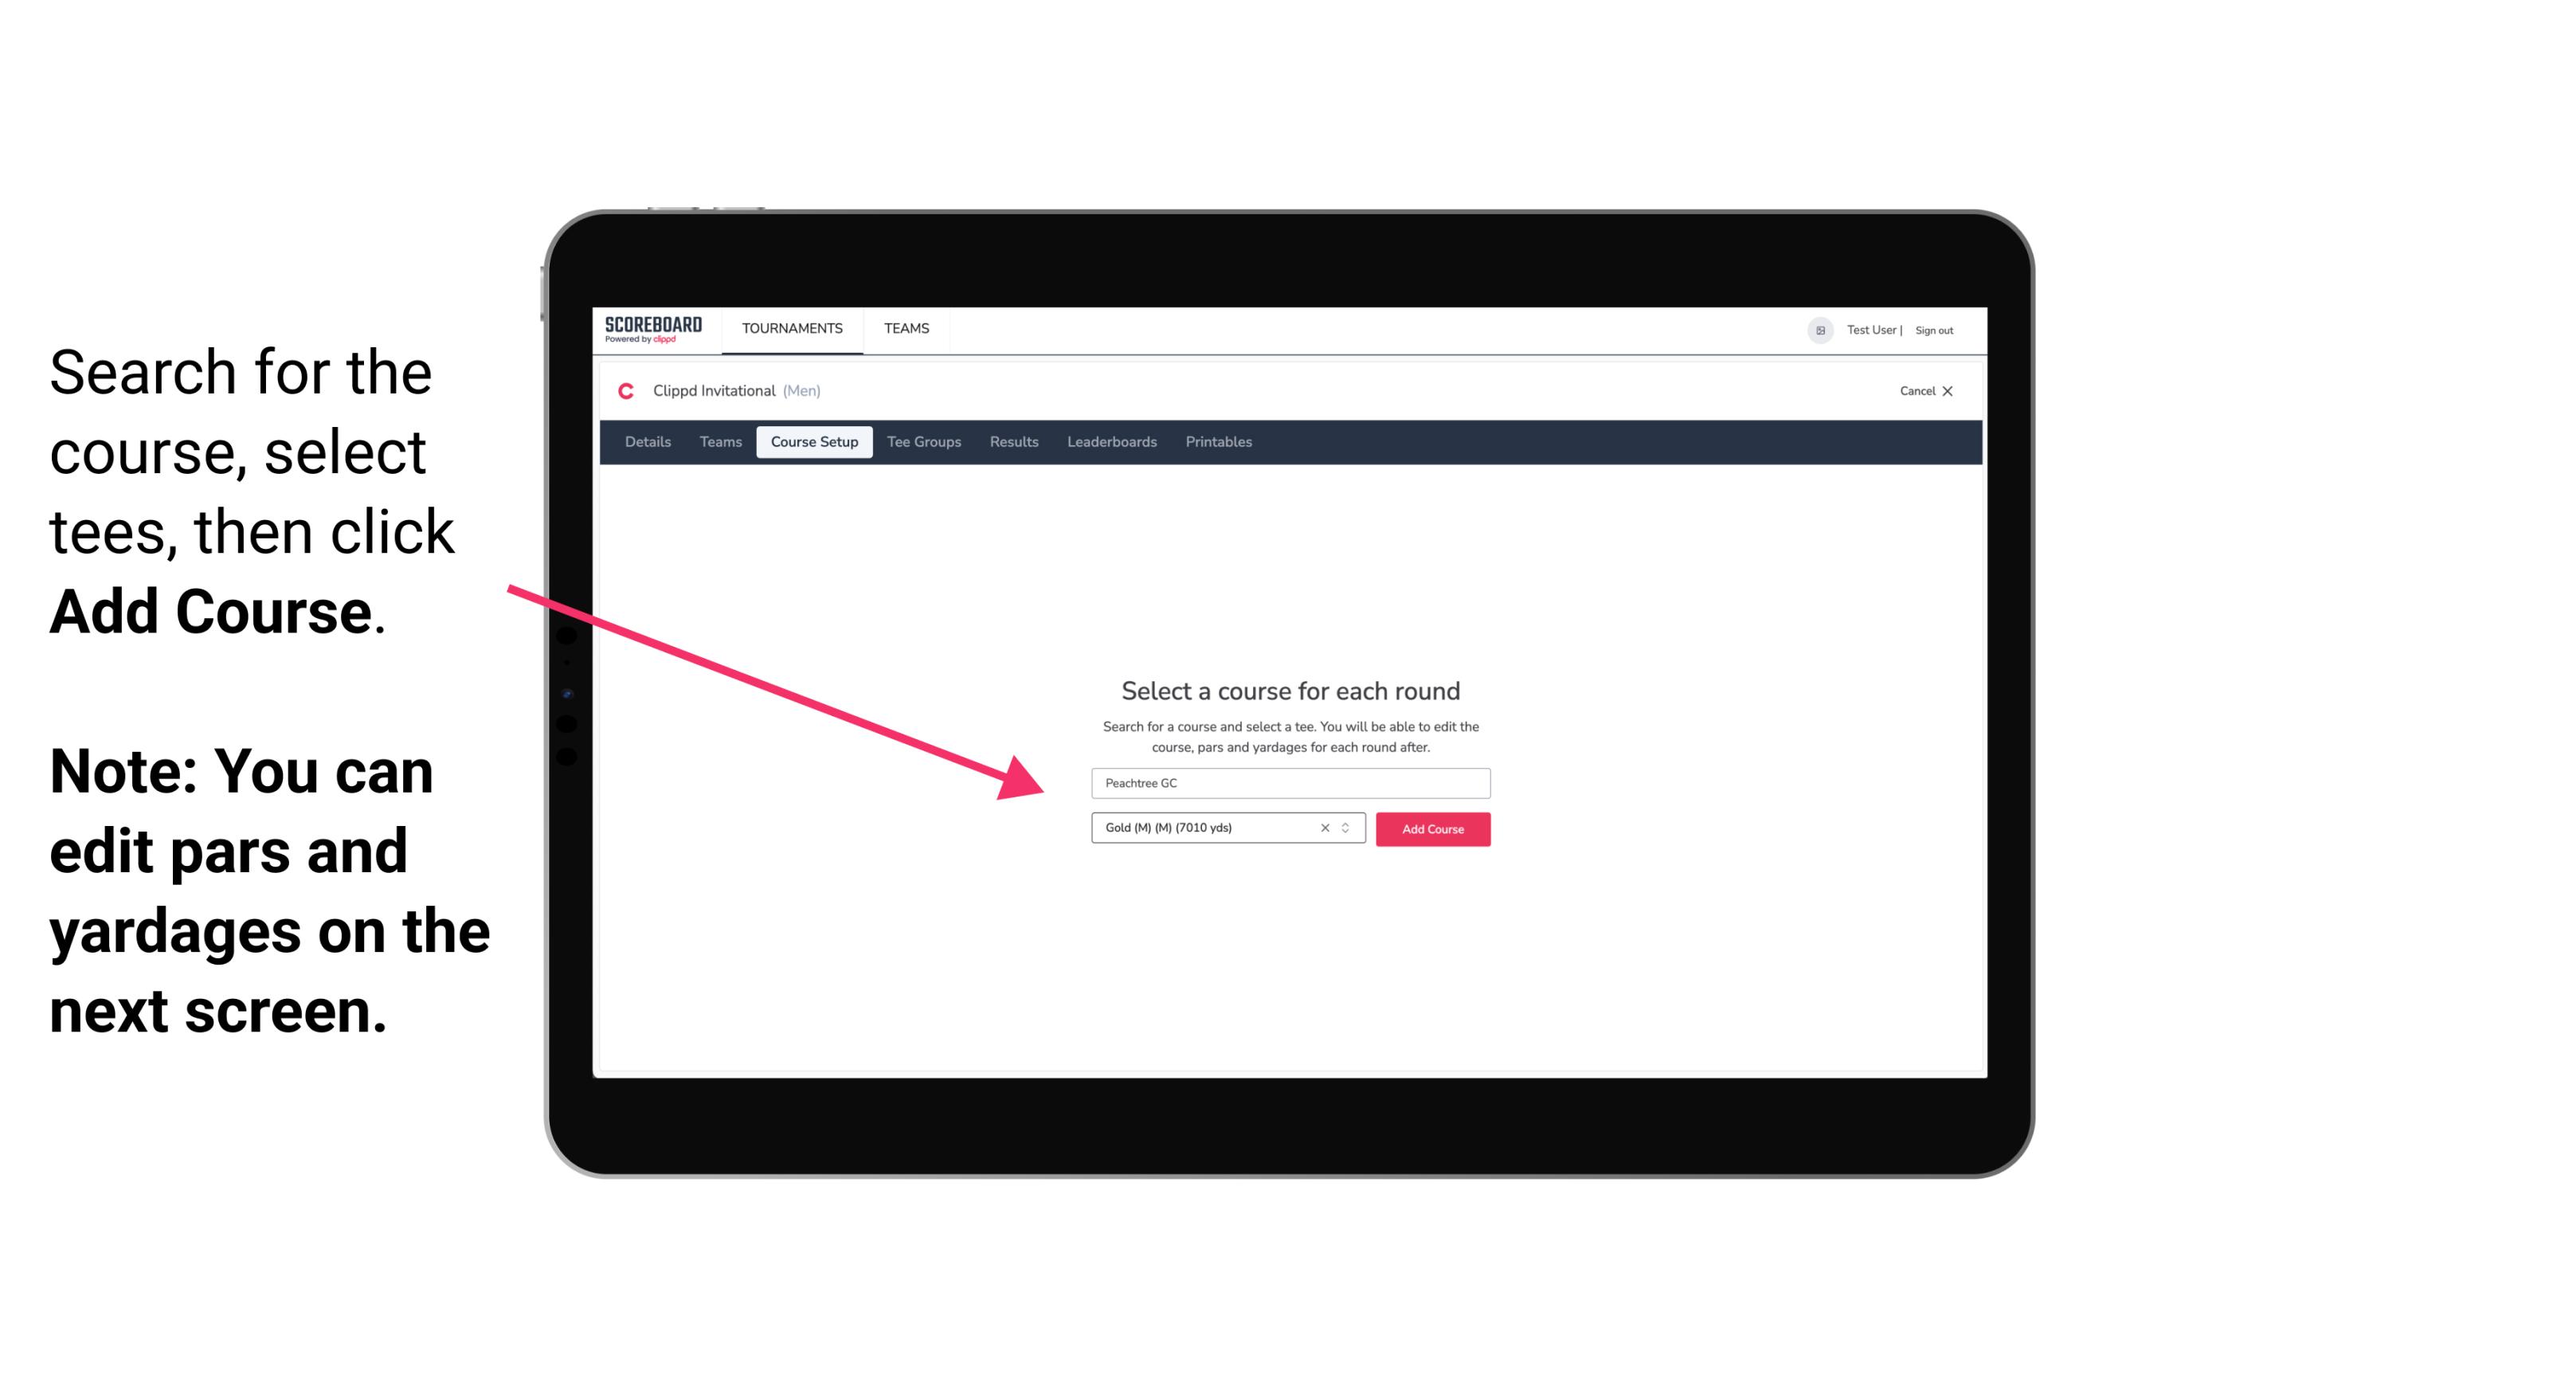Navigate to Printables tab
Image resolution: width=2576 pixels, height=1386 pixels.
pyautogui.click(x=1219, y=442)
